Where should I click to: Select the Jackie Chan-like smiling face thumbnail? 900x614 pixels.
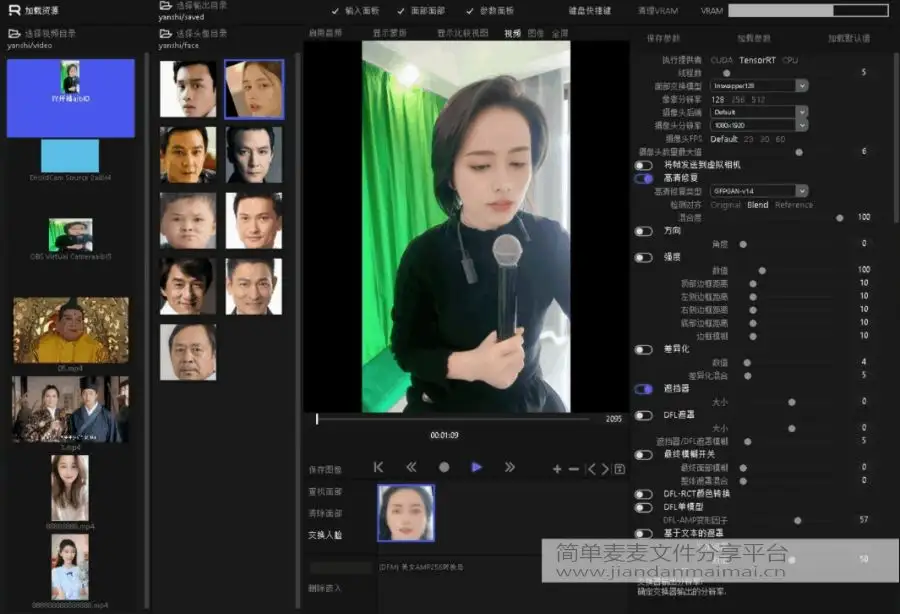click(188, 286)
